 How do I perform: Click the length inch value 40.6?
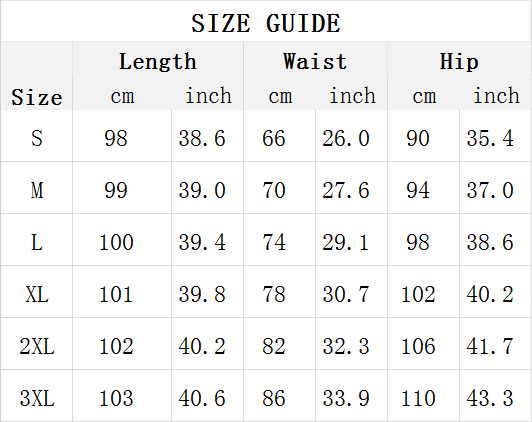(x=202, y=398)
